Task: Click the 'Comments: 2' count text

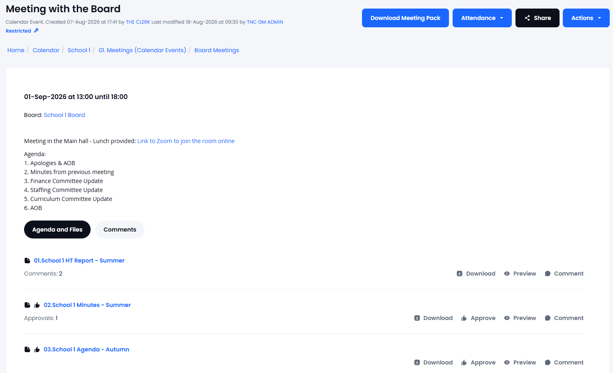Action: click(x=43, y=274)
